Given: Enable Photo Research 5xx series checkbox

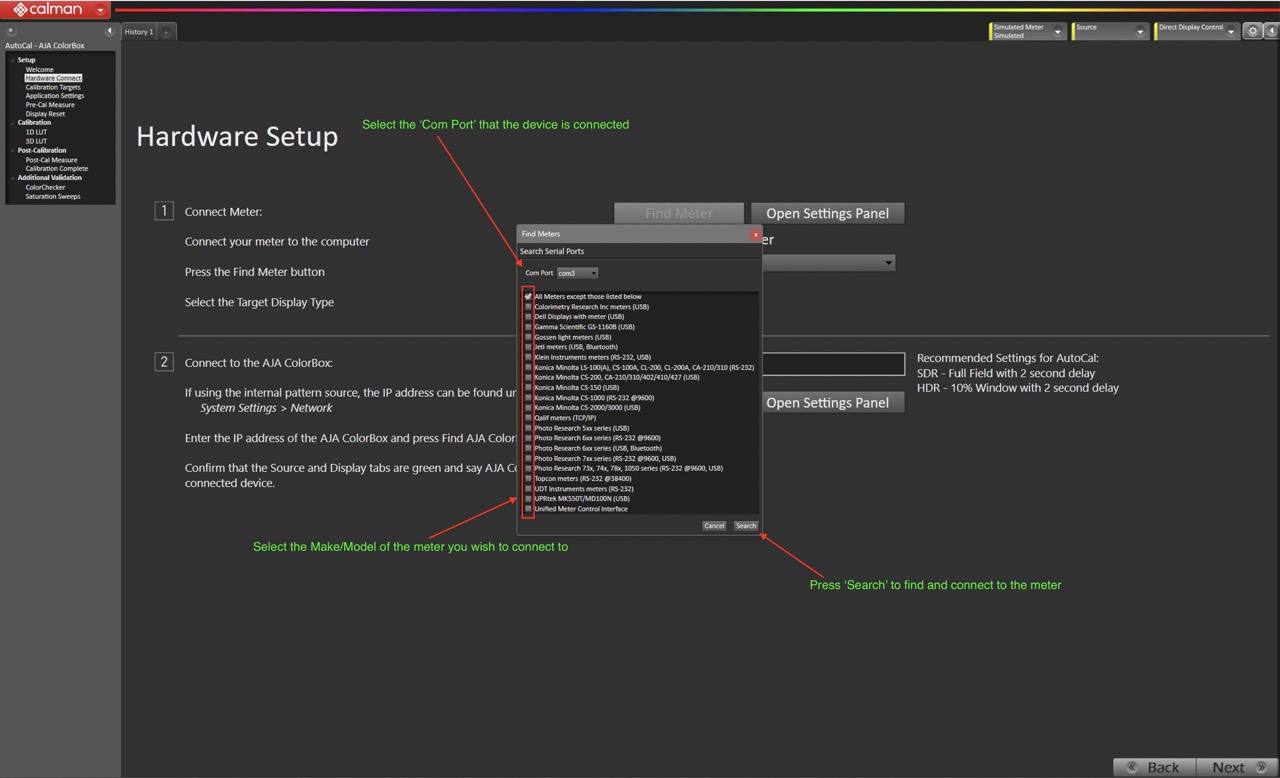Looking at the screenshot, I should tap(528, 428).
